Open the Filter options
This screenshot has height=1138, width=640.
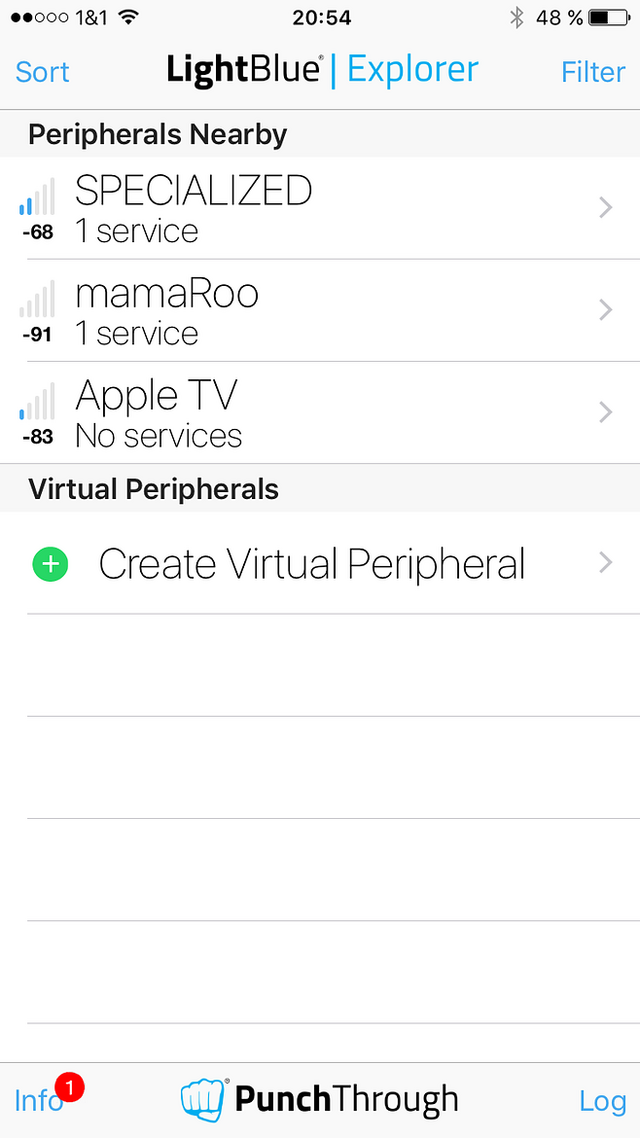[593, 72]
